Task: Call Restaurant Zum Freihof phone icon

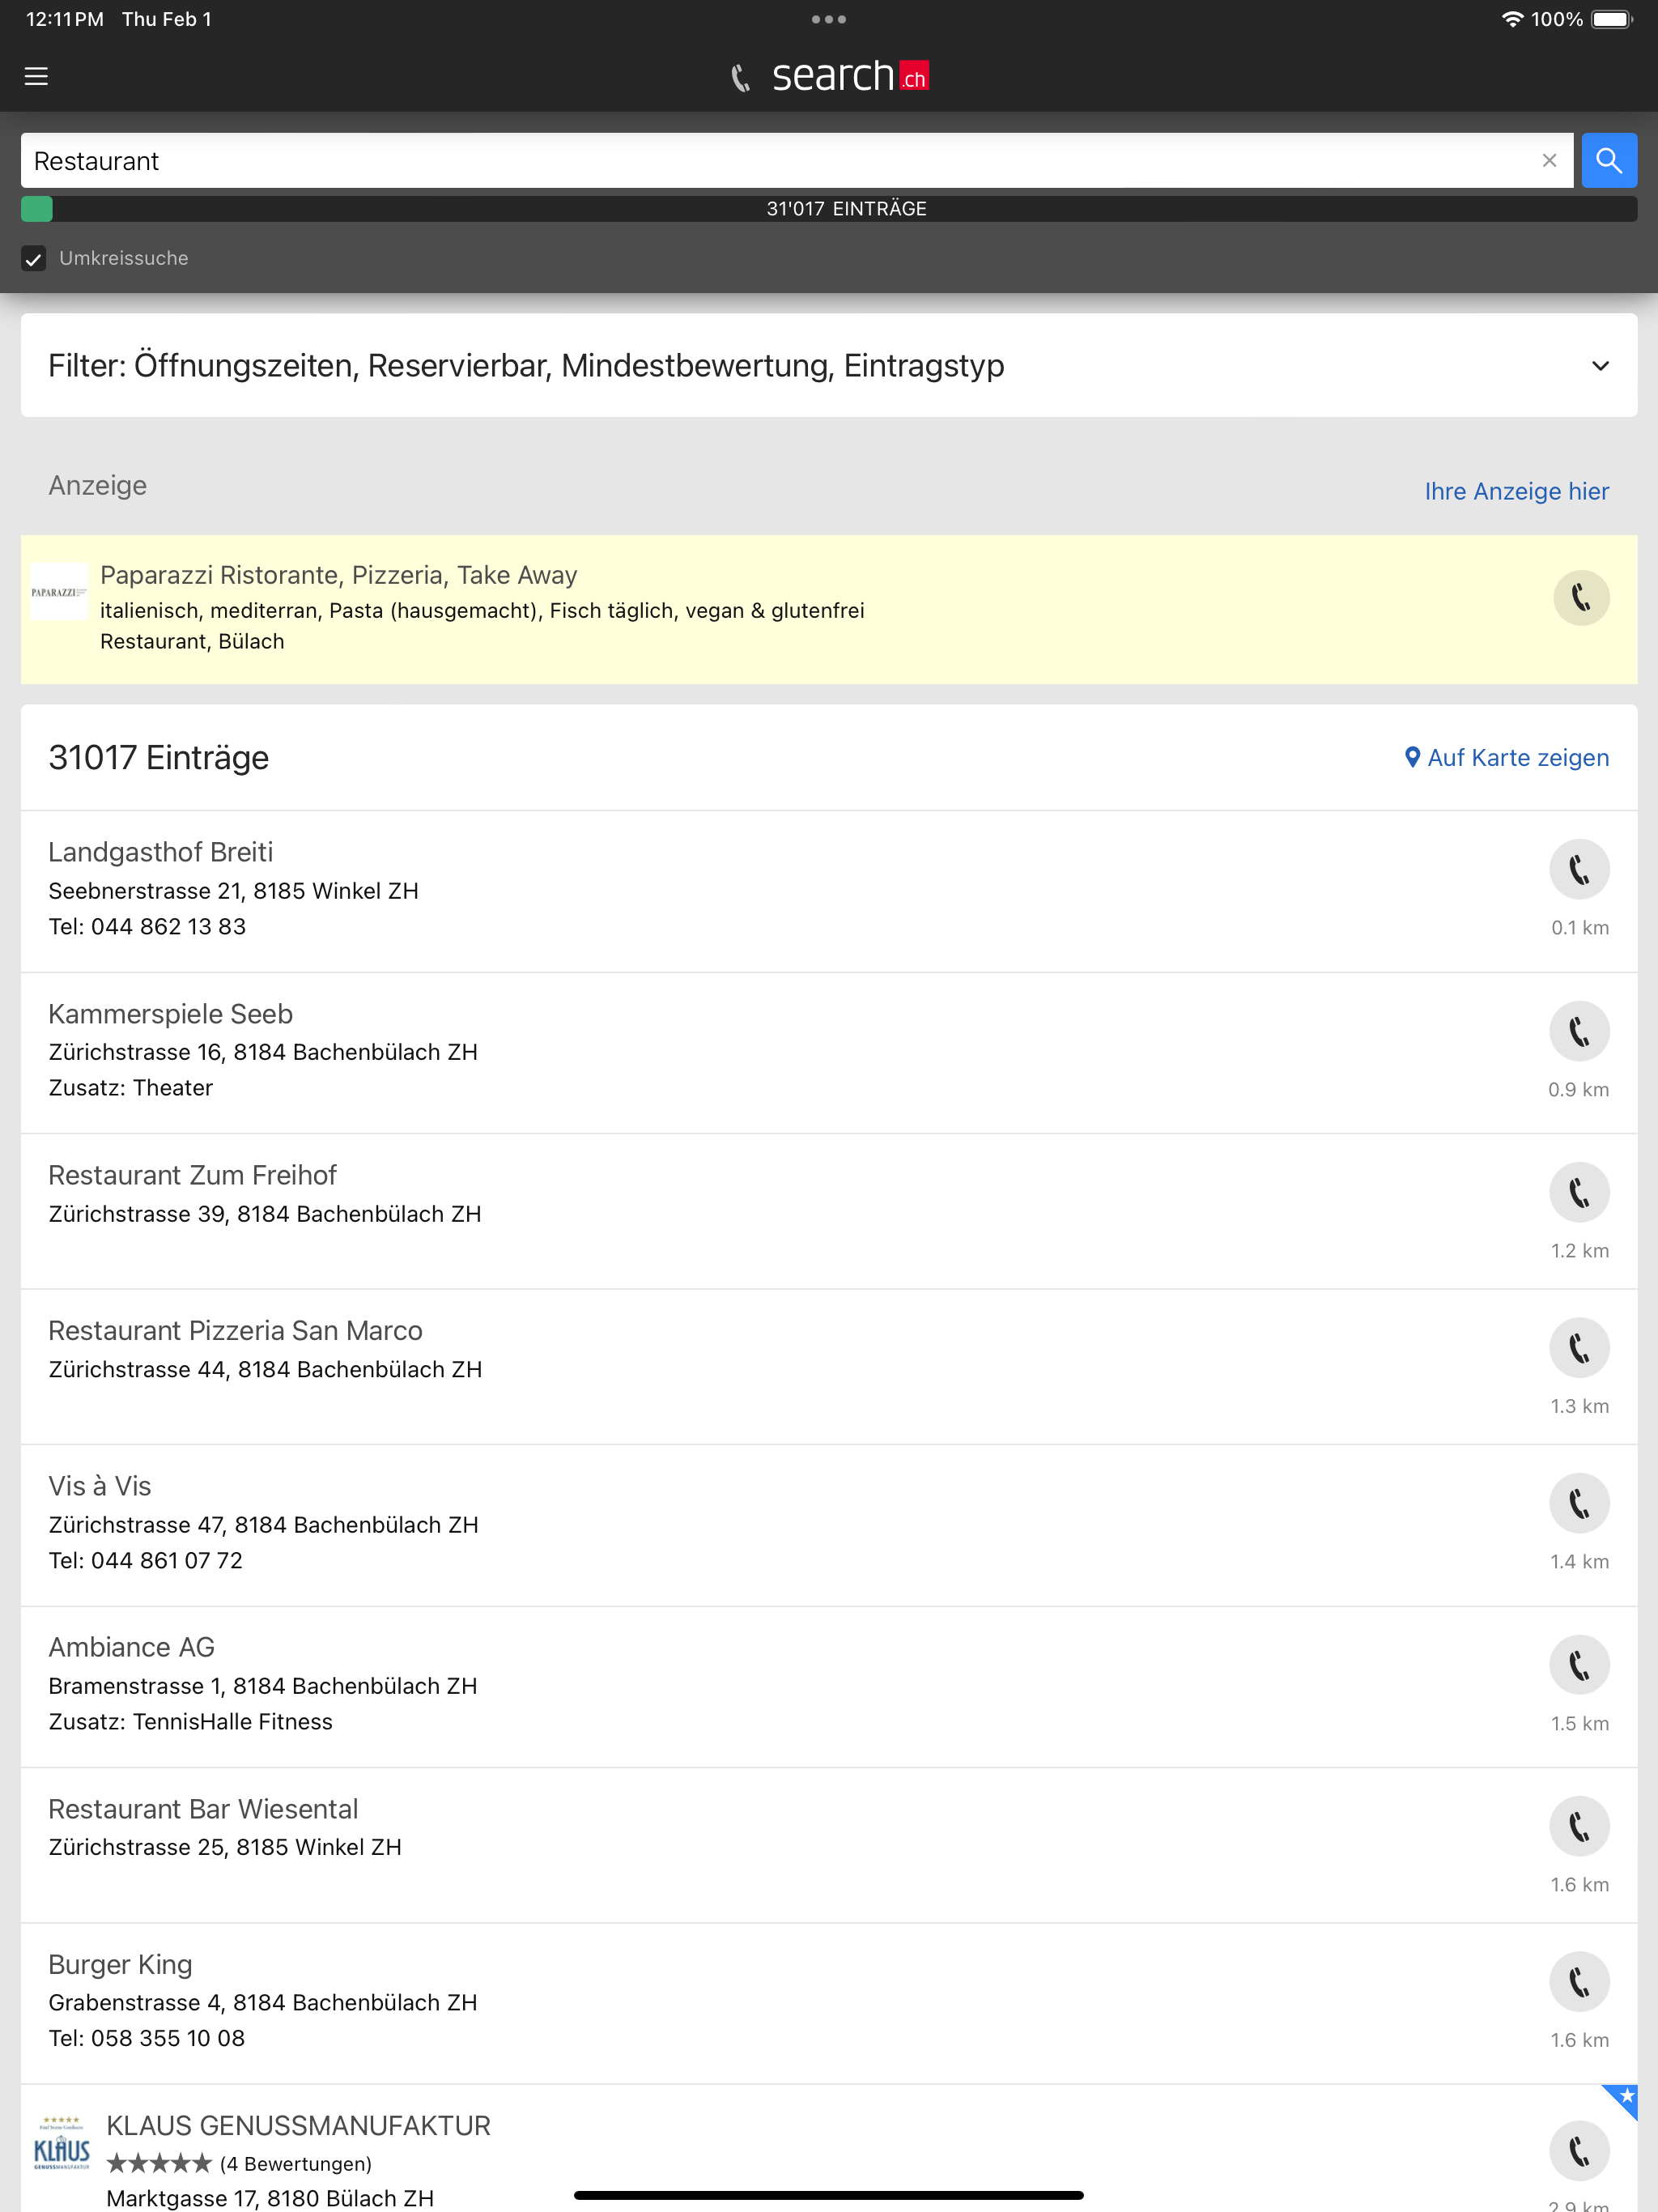Action: tap(1579, 1192)
